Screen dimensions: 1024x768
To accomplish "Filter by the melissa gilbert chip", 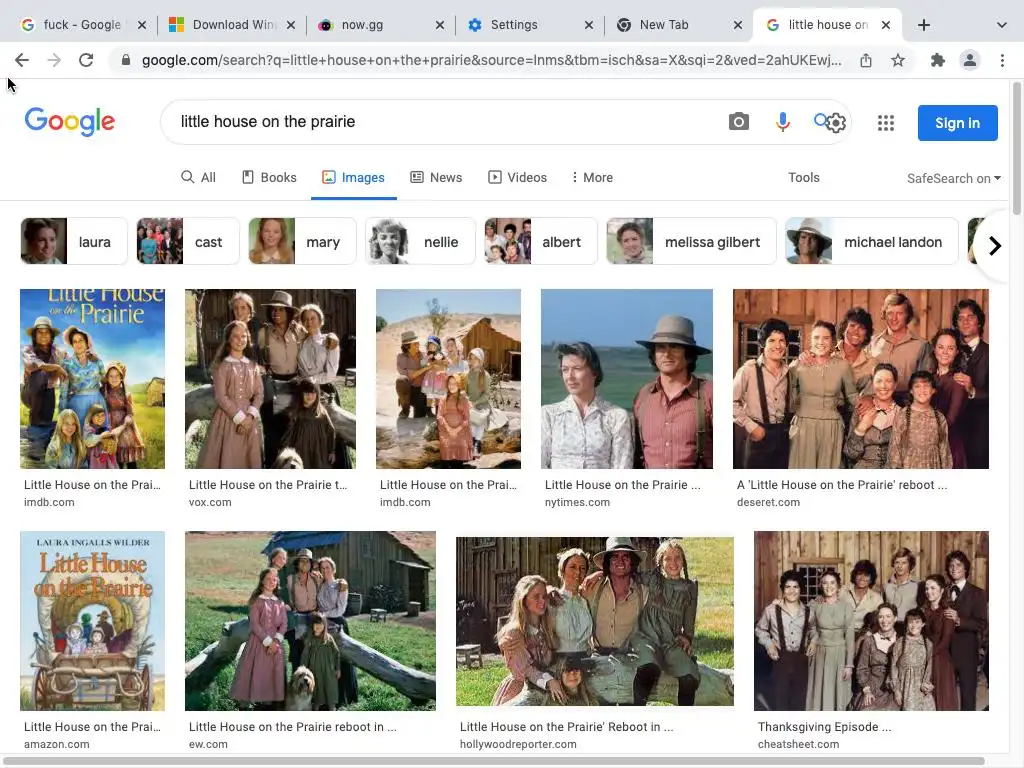I will [691, 242].
